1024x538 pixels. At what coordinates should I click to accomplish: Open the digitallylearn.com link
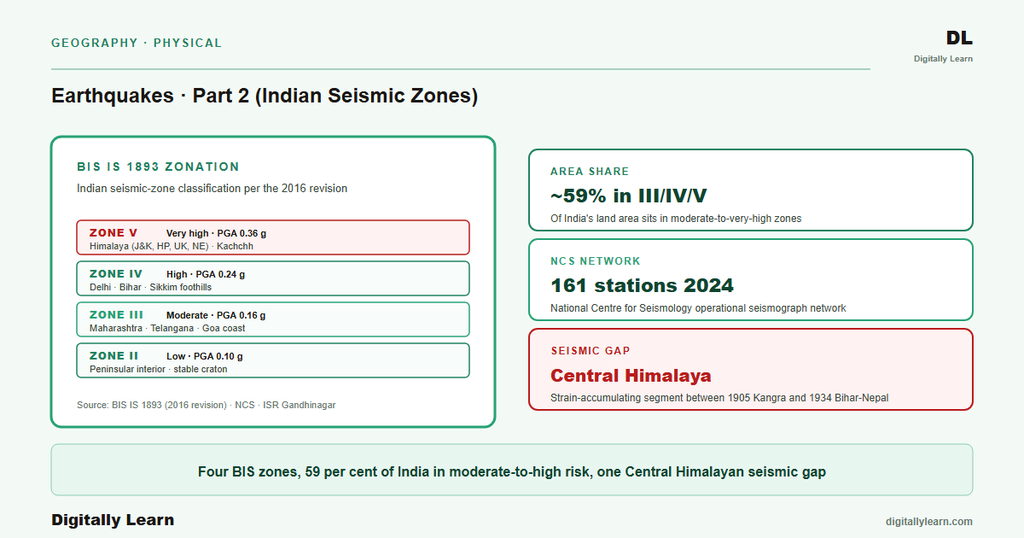pyautogui.click(x=929, y=522)
